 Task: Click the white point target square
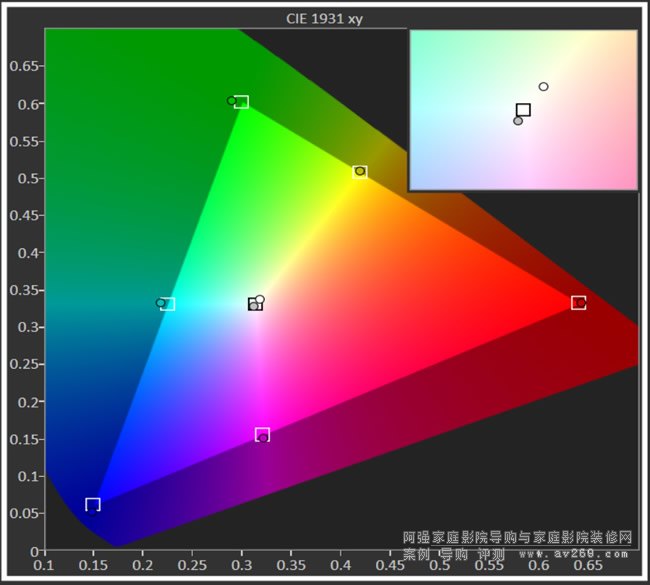[255, 304]
